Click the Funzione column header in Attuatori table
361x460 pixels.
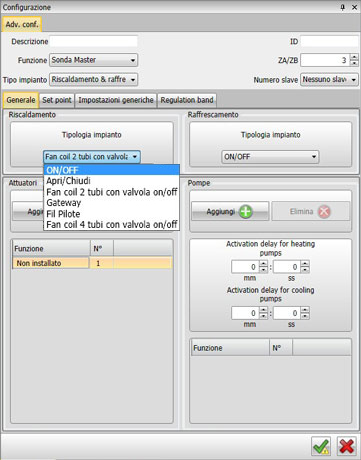(51, 249)
